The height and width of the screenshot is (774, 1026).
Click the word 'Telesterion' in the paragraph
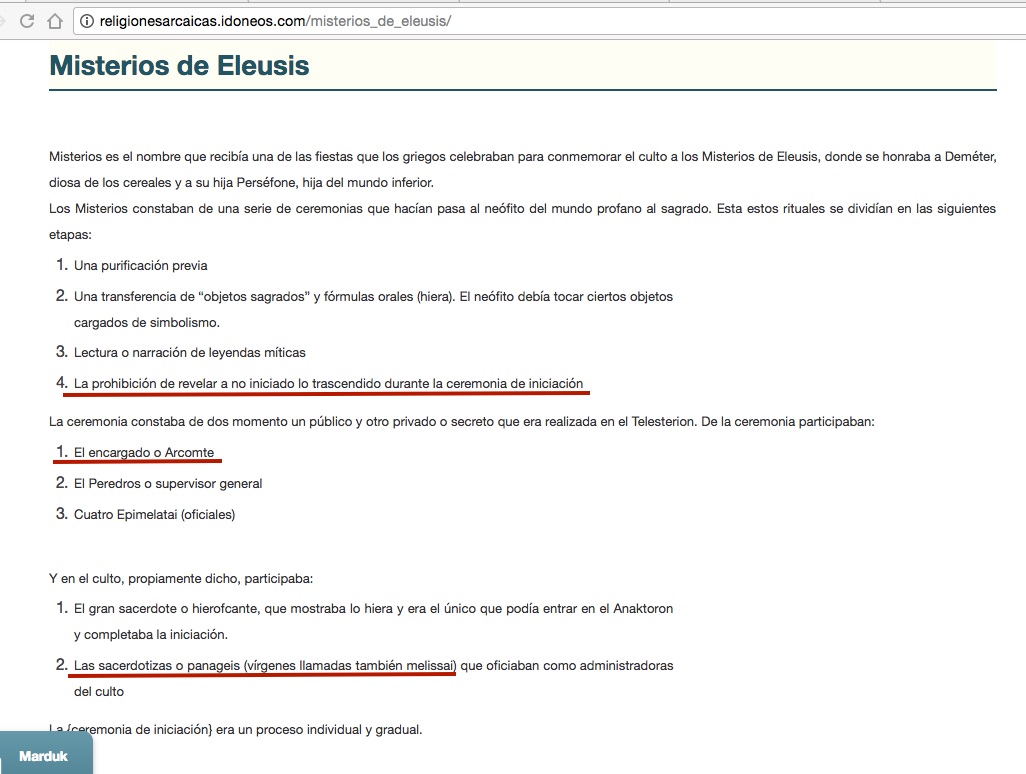pyautogui.click(x=666, y=422)
